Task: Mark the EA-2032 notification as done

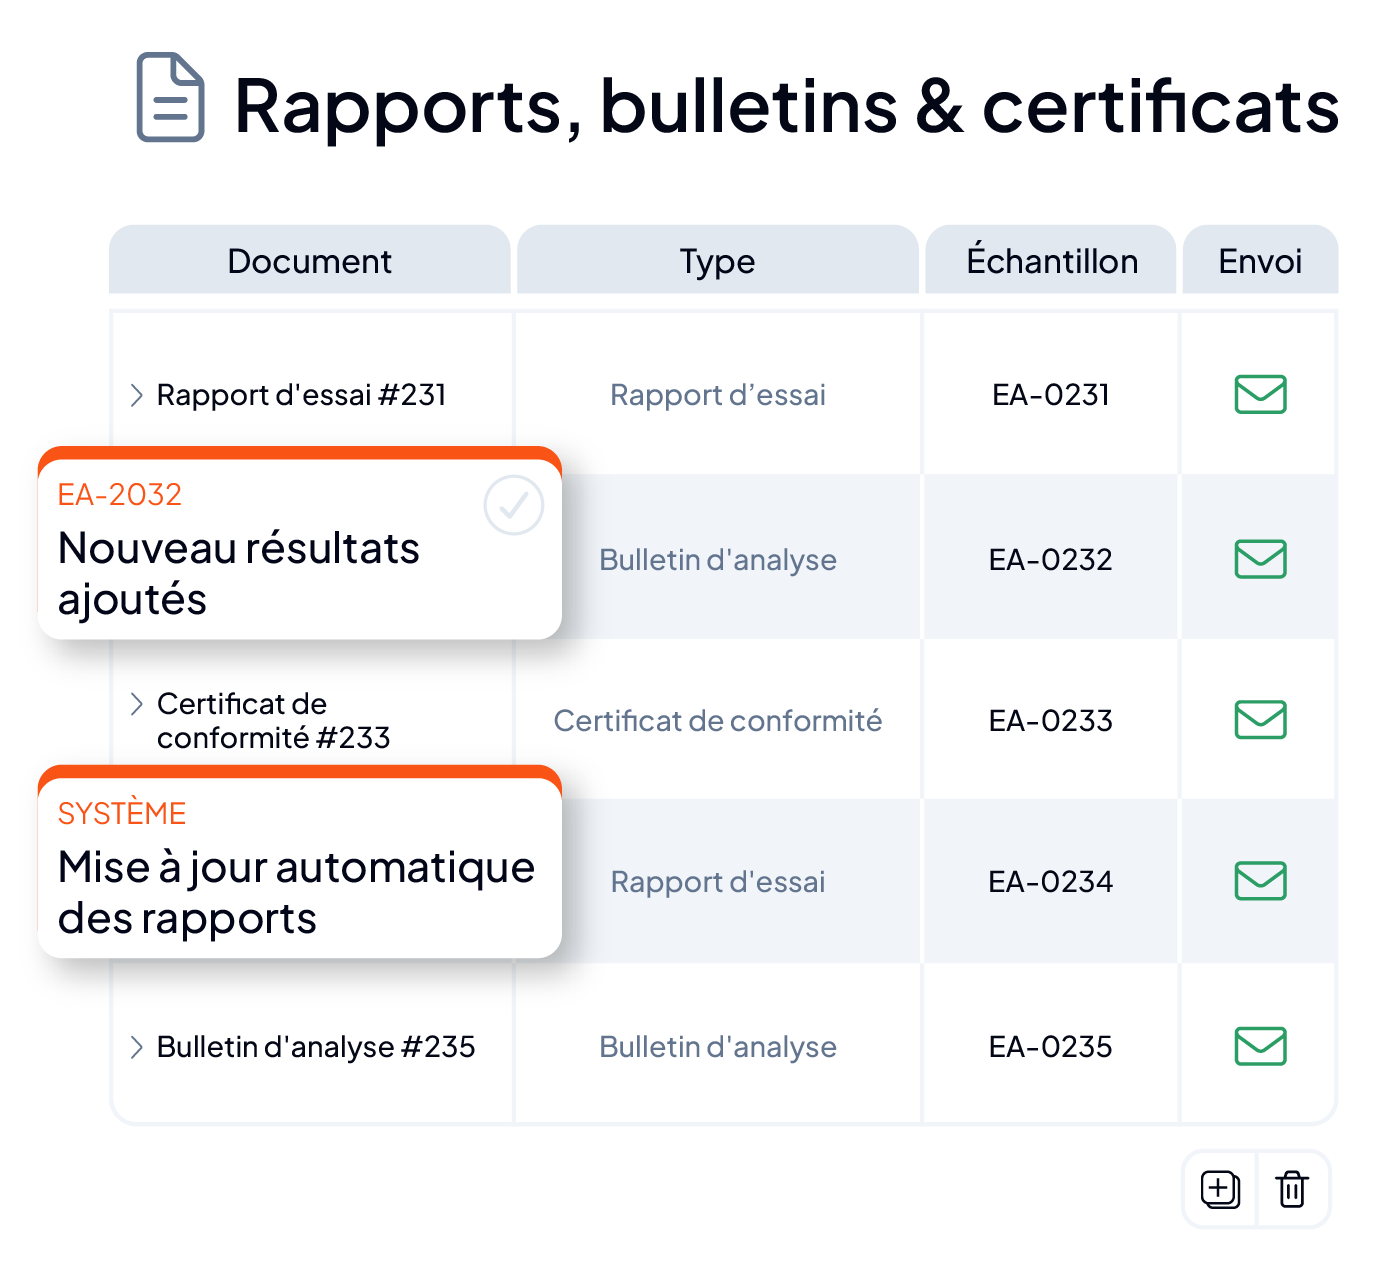Action: pyautogui.click(x=514, y=505)
